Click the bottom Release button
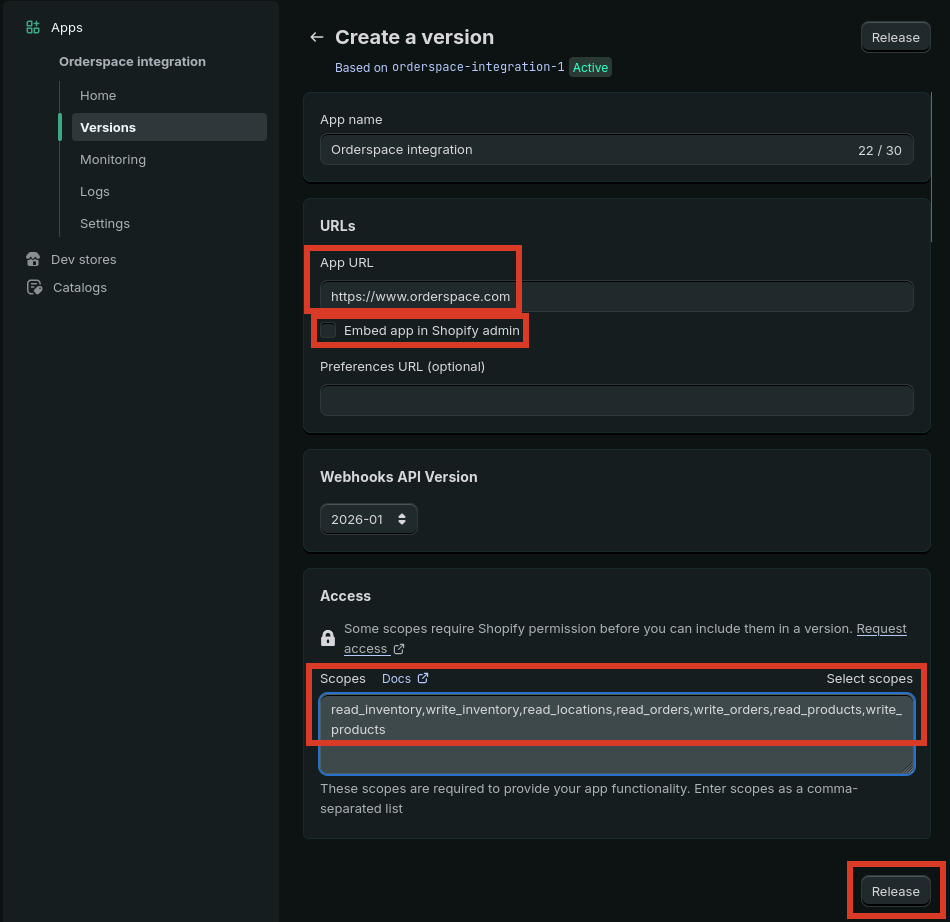Image resolution: width=950 pixels, height=922 pixels. 895,891
